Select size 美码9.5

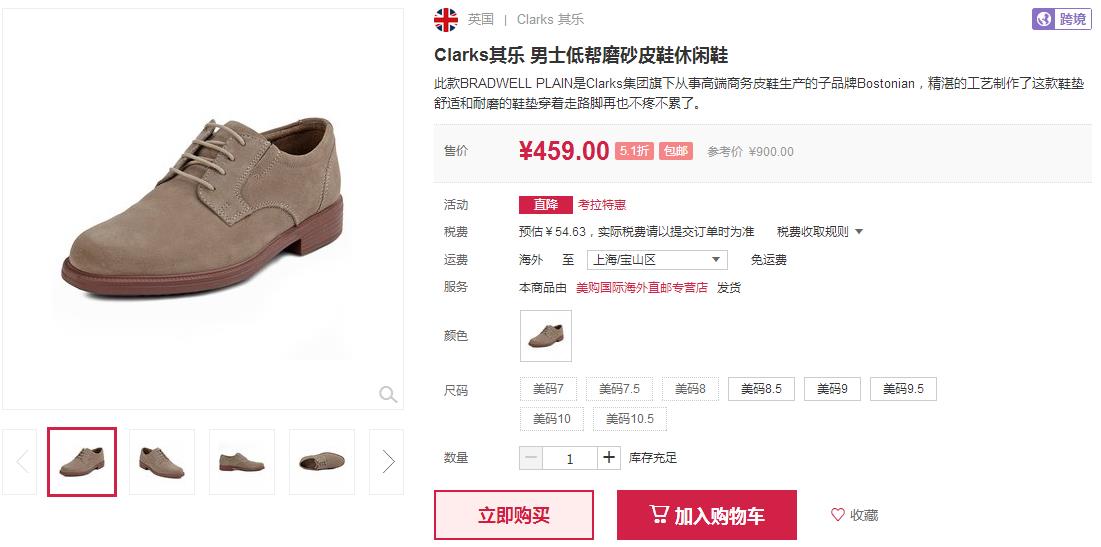(903, 389)
